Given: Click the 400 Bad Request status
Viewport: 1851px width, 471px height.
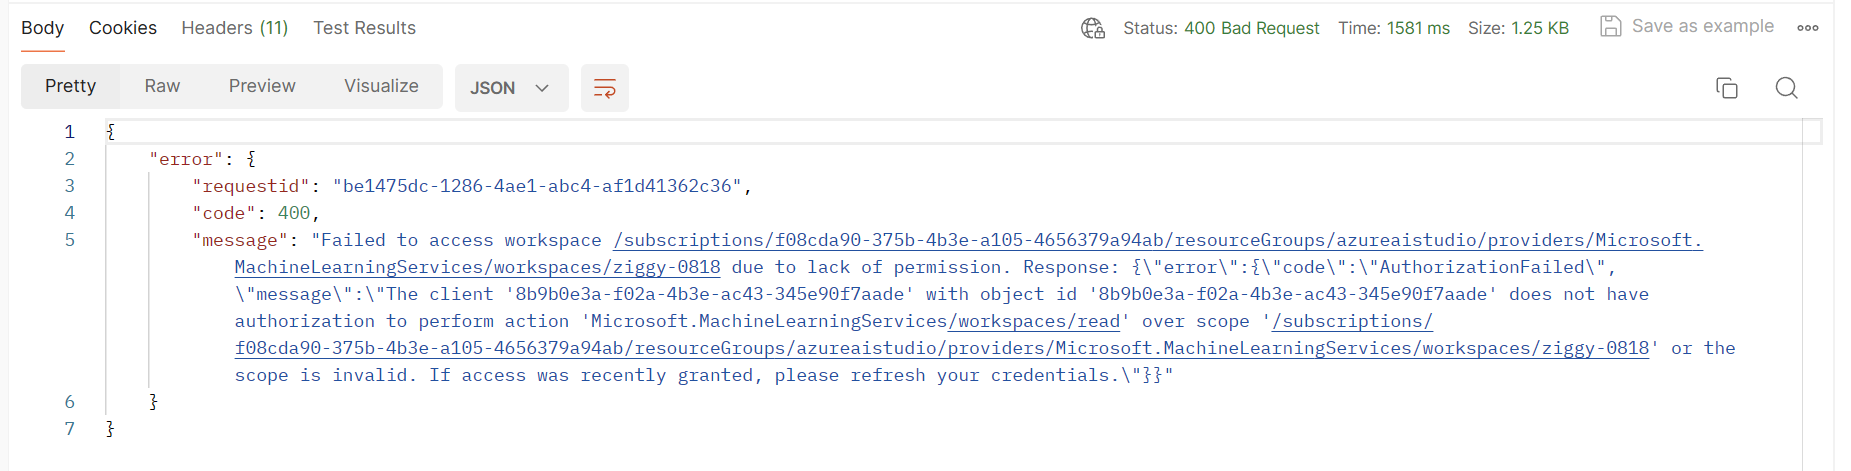Looking at the screenshot, I should click(x=1251, y=28).
